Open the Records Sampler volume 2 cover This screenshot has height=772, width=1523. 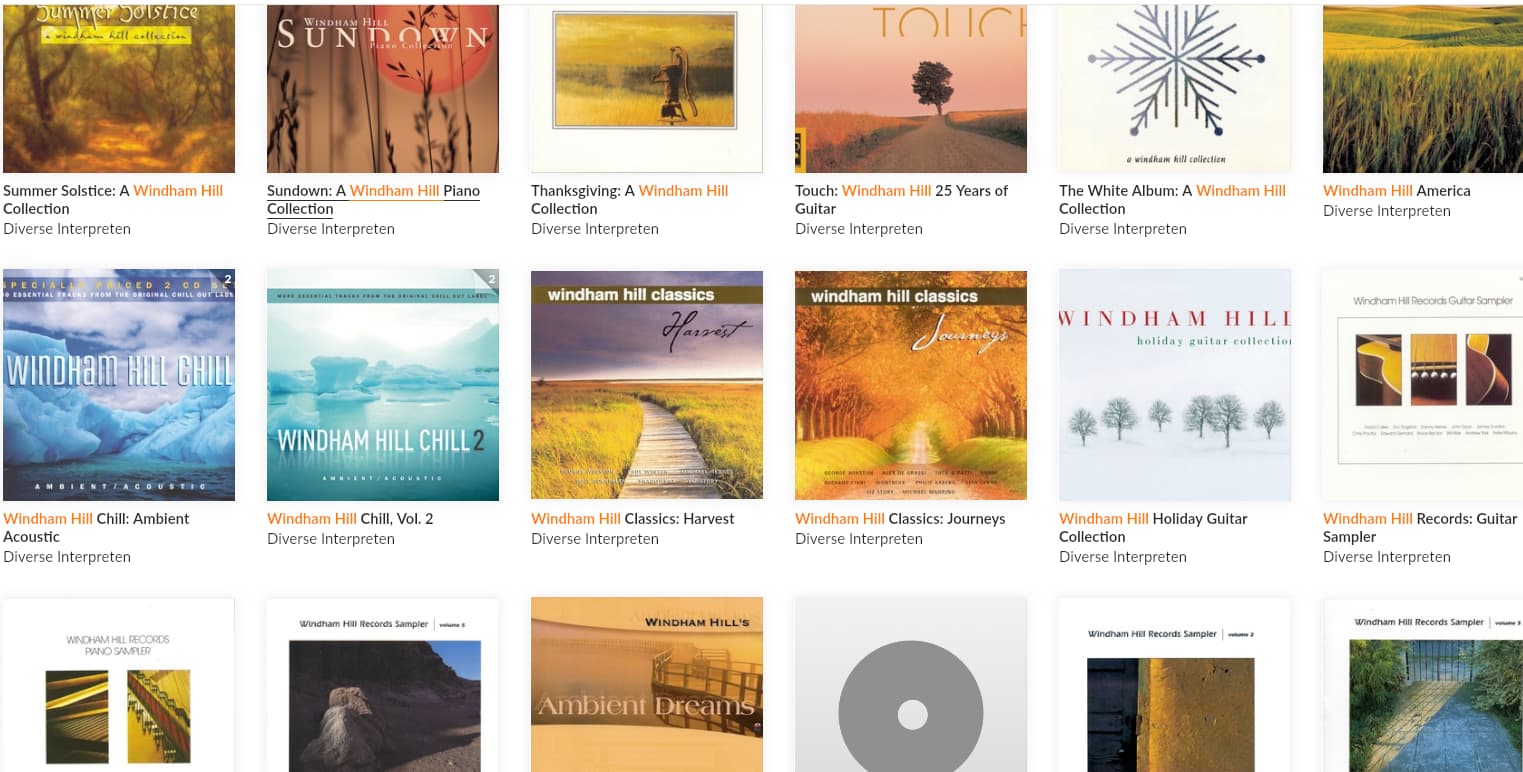1175,685
